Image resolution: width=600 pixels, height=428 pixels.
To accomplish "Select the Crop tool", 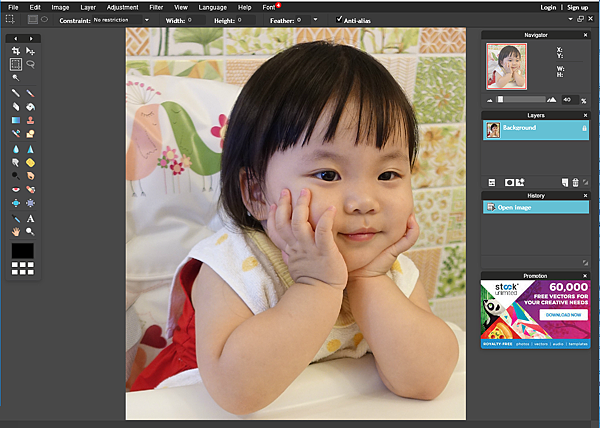I will 16,50.
